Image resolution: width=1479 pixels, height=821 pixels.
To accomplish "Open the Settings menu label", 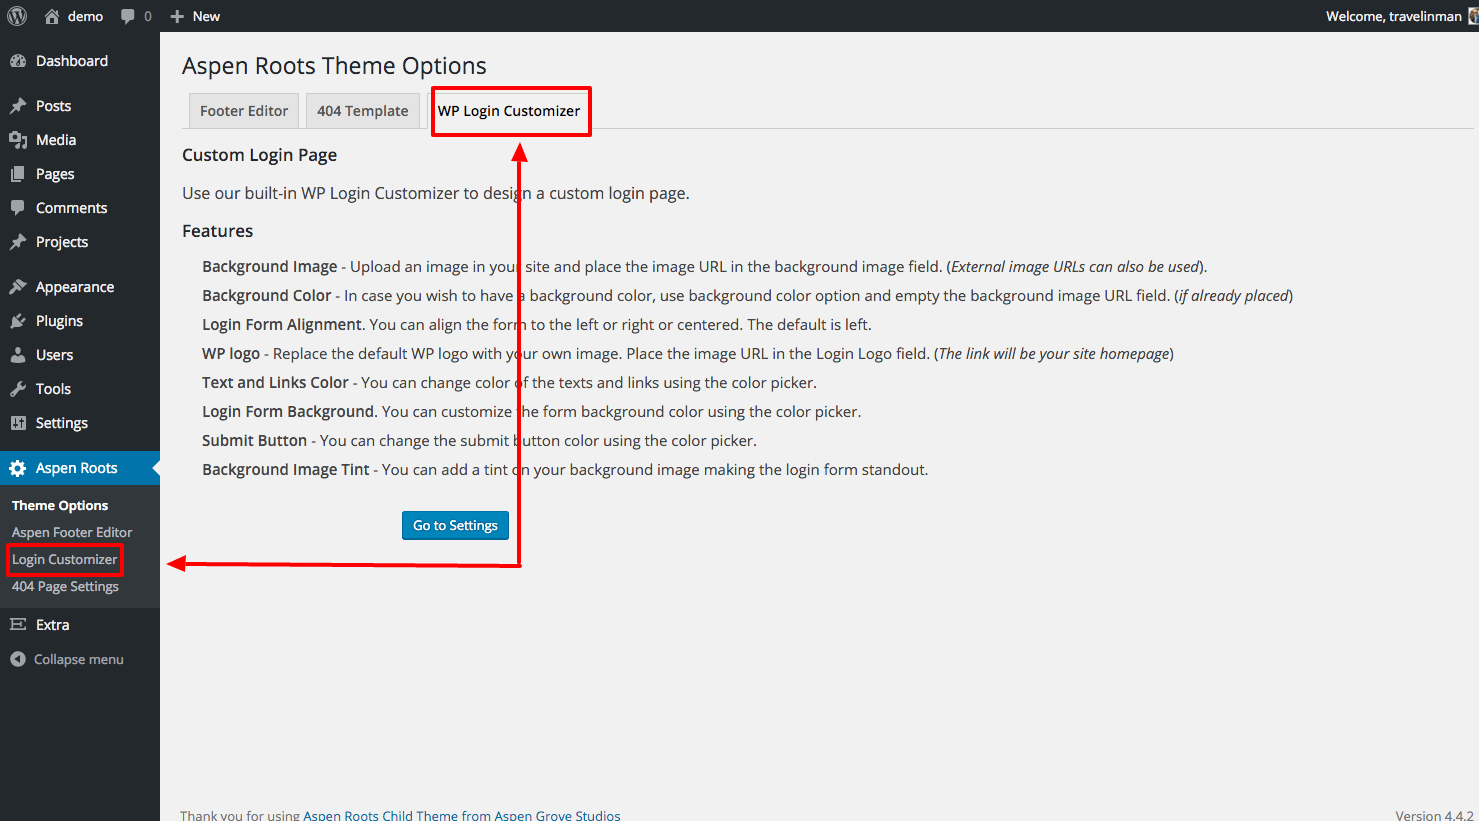I will [62, 423].
